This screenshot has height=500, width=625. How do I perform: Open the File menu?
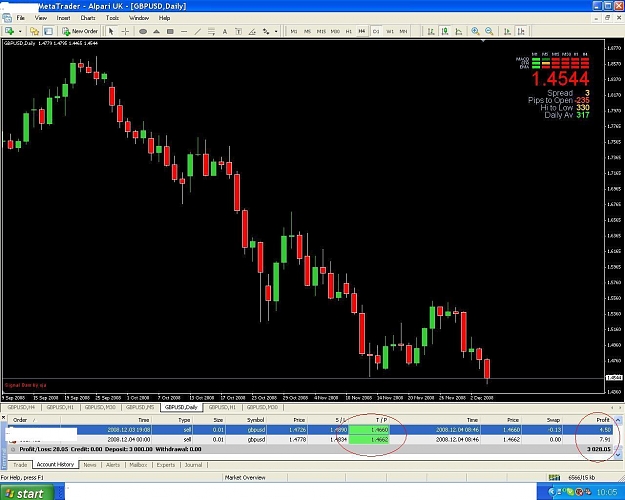point(20,18)
